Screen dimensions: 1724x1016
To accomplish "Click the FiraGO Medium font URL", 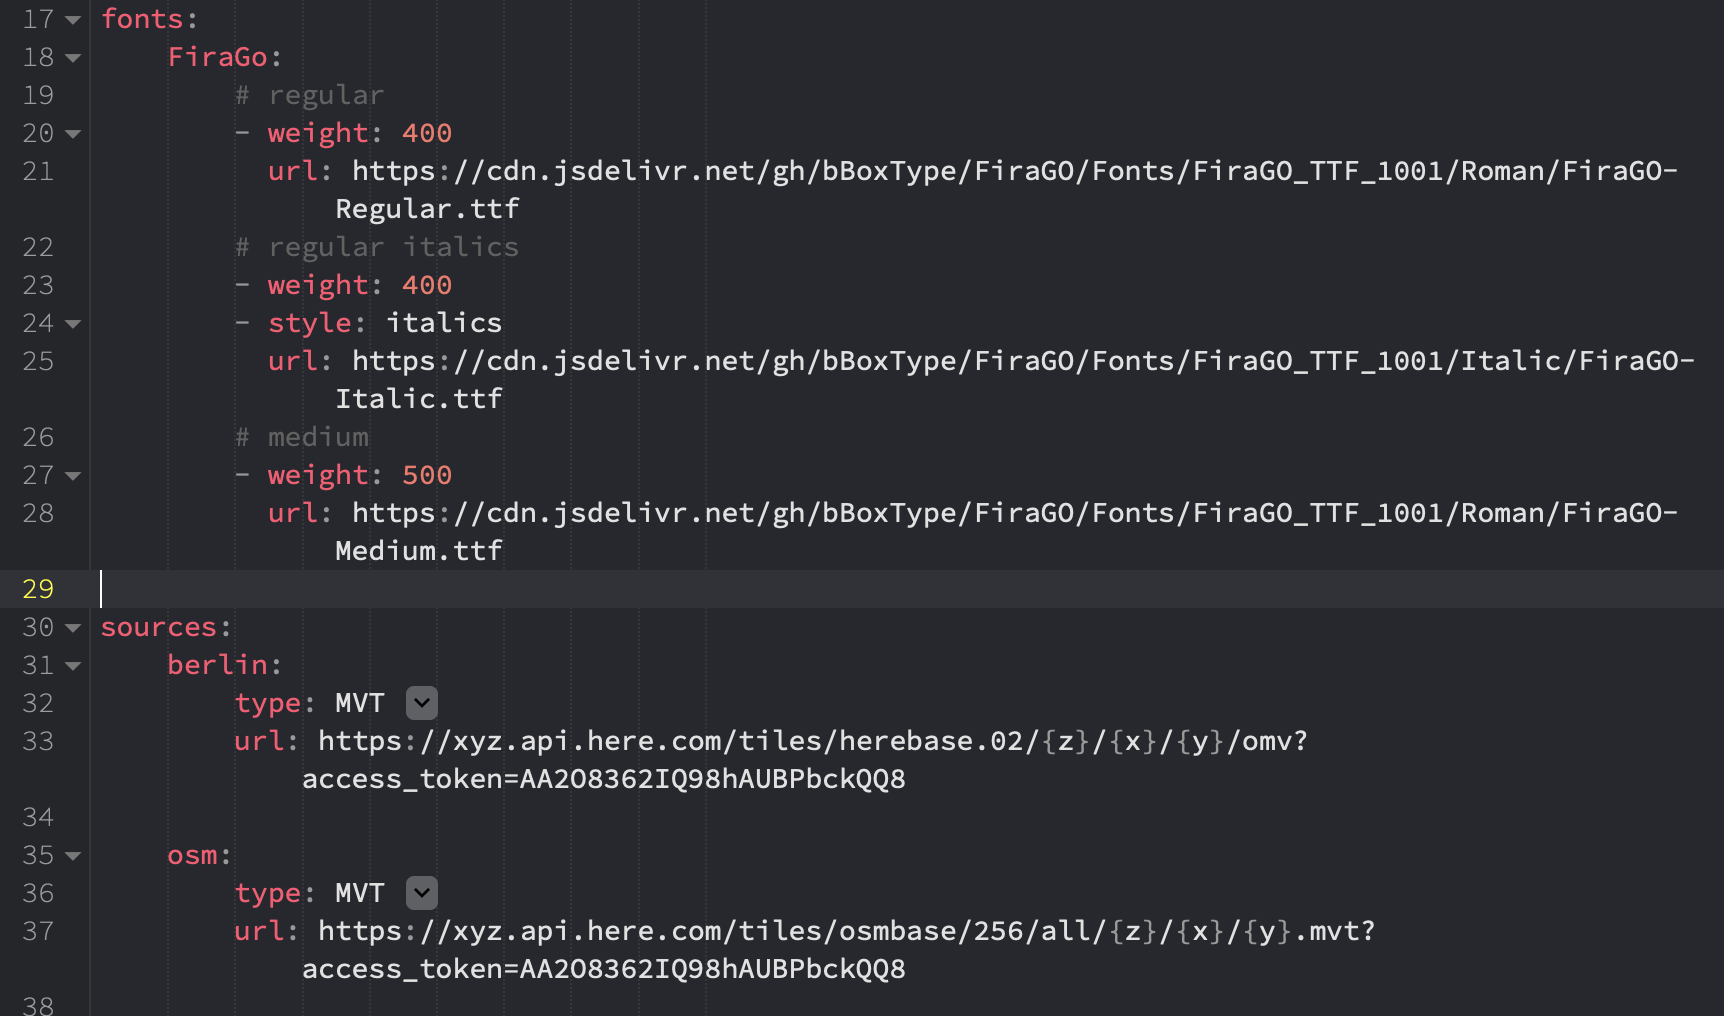I will coord(1014,532).
